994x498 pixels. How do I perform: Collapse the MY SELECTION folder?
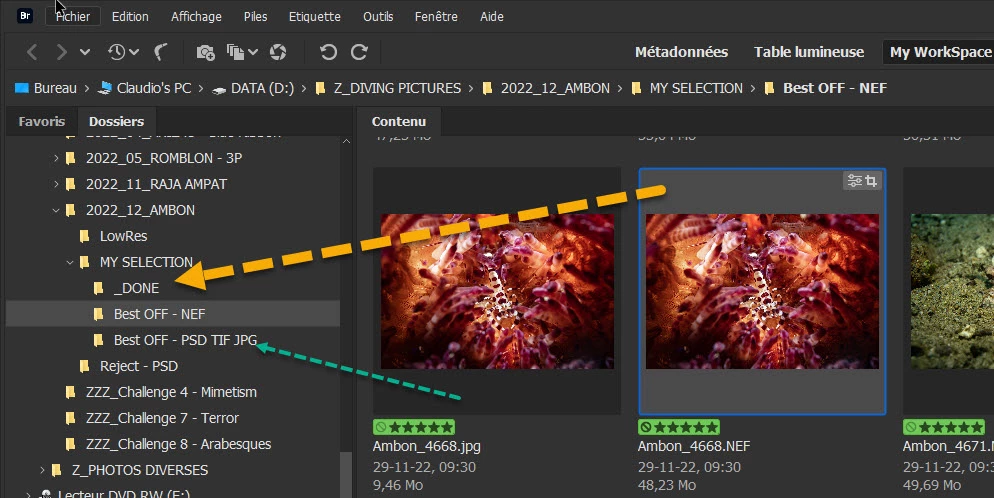click(x=70, y=262)
